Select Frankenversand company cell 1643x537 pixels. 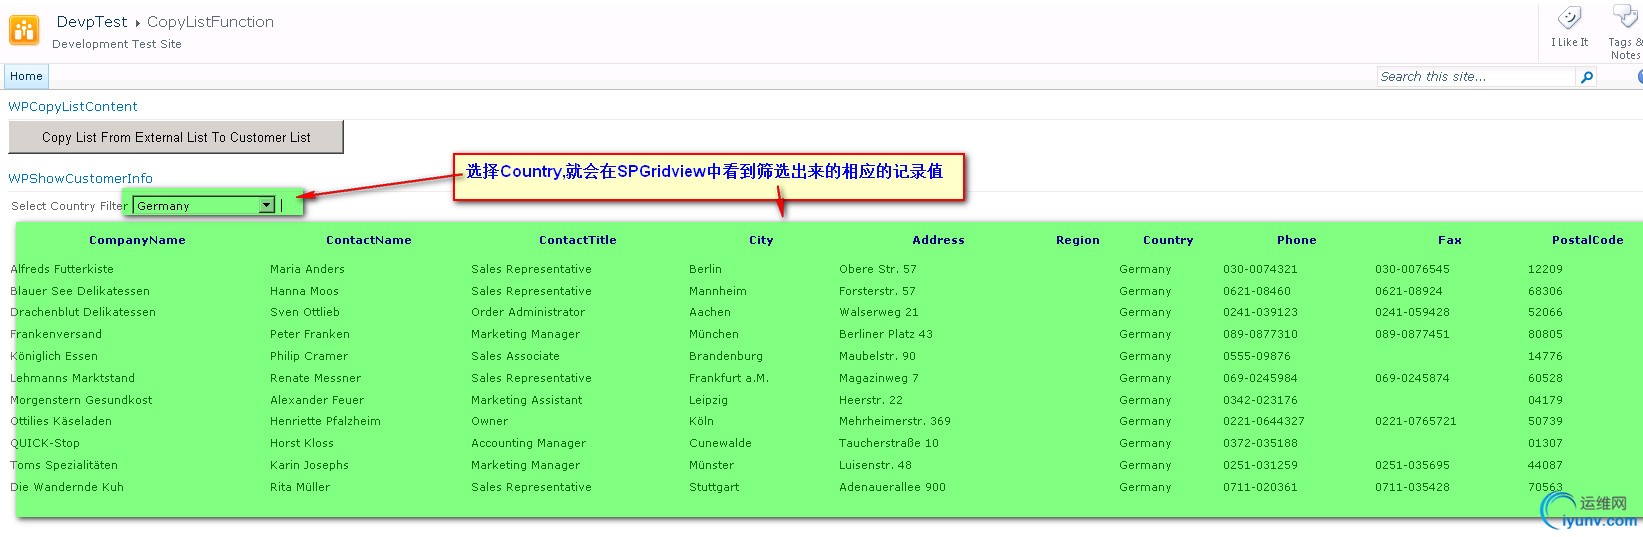point(56,334)
